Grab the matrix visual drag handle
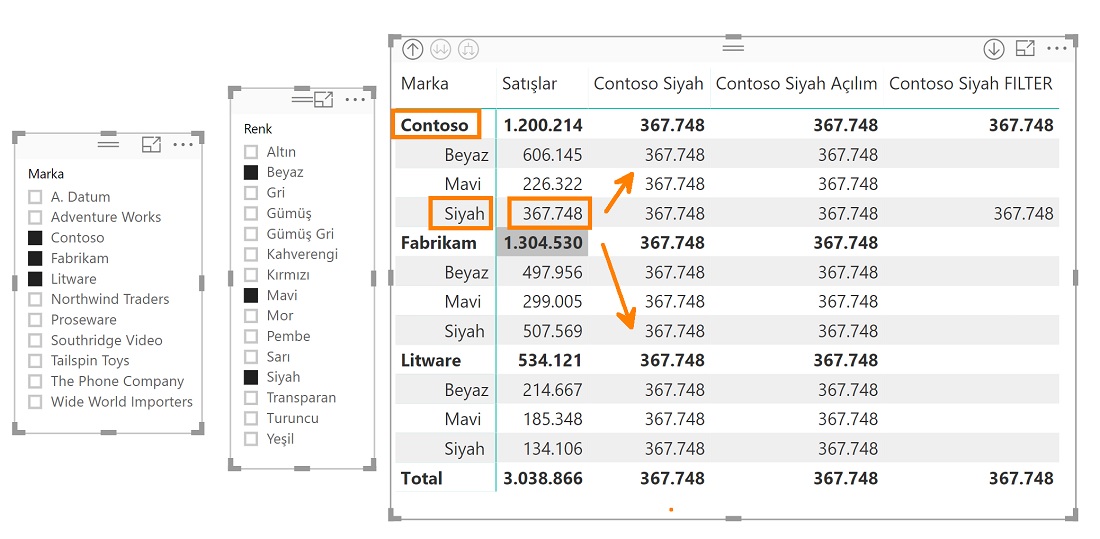Image resolution: width=1100 pixels, height=539 pixels. pos(733,47)
